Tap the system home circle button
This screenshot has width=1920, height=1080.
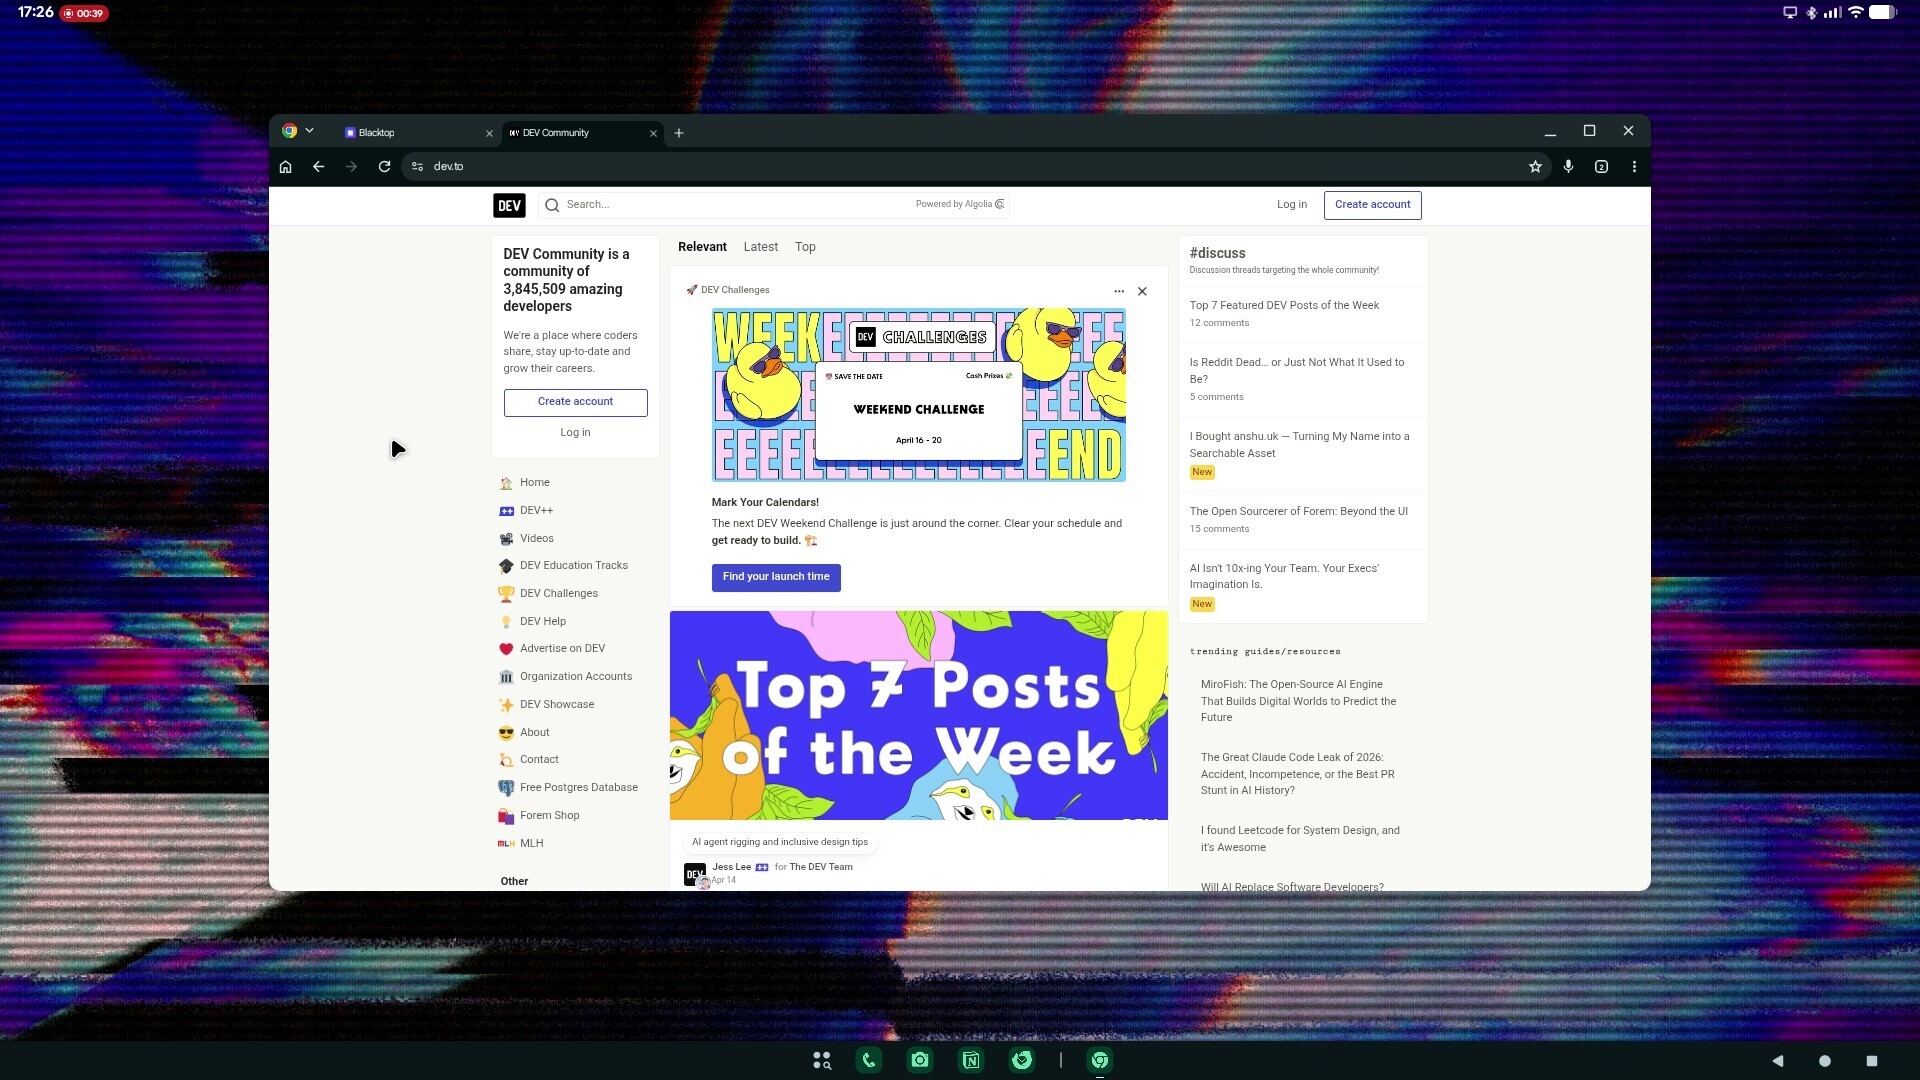coord(1824,1061)
